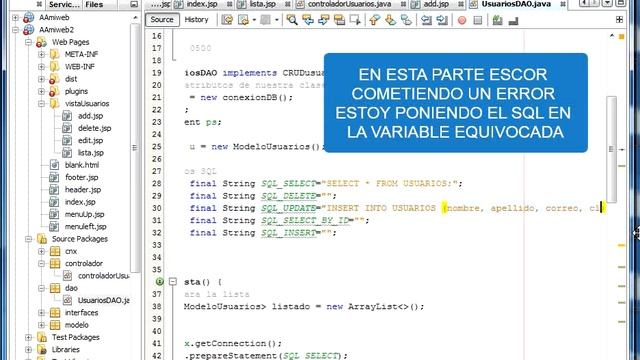Collapse the Source Packages node
Image resolution: width=640 pixels, height=360 pixels.
(x=29, y=239)
